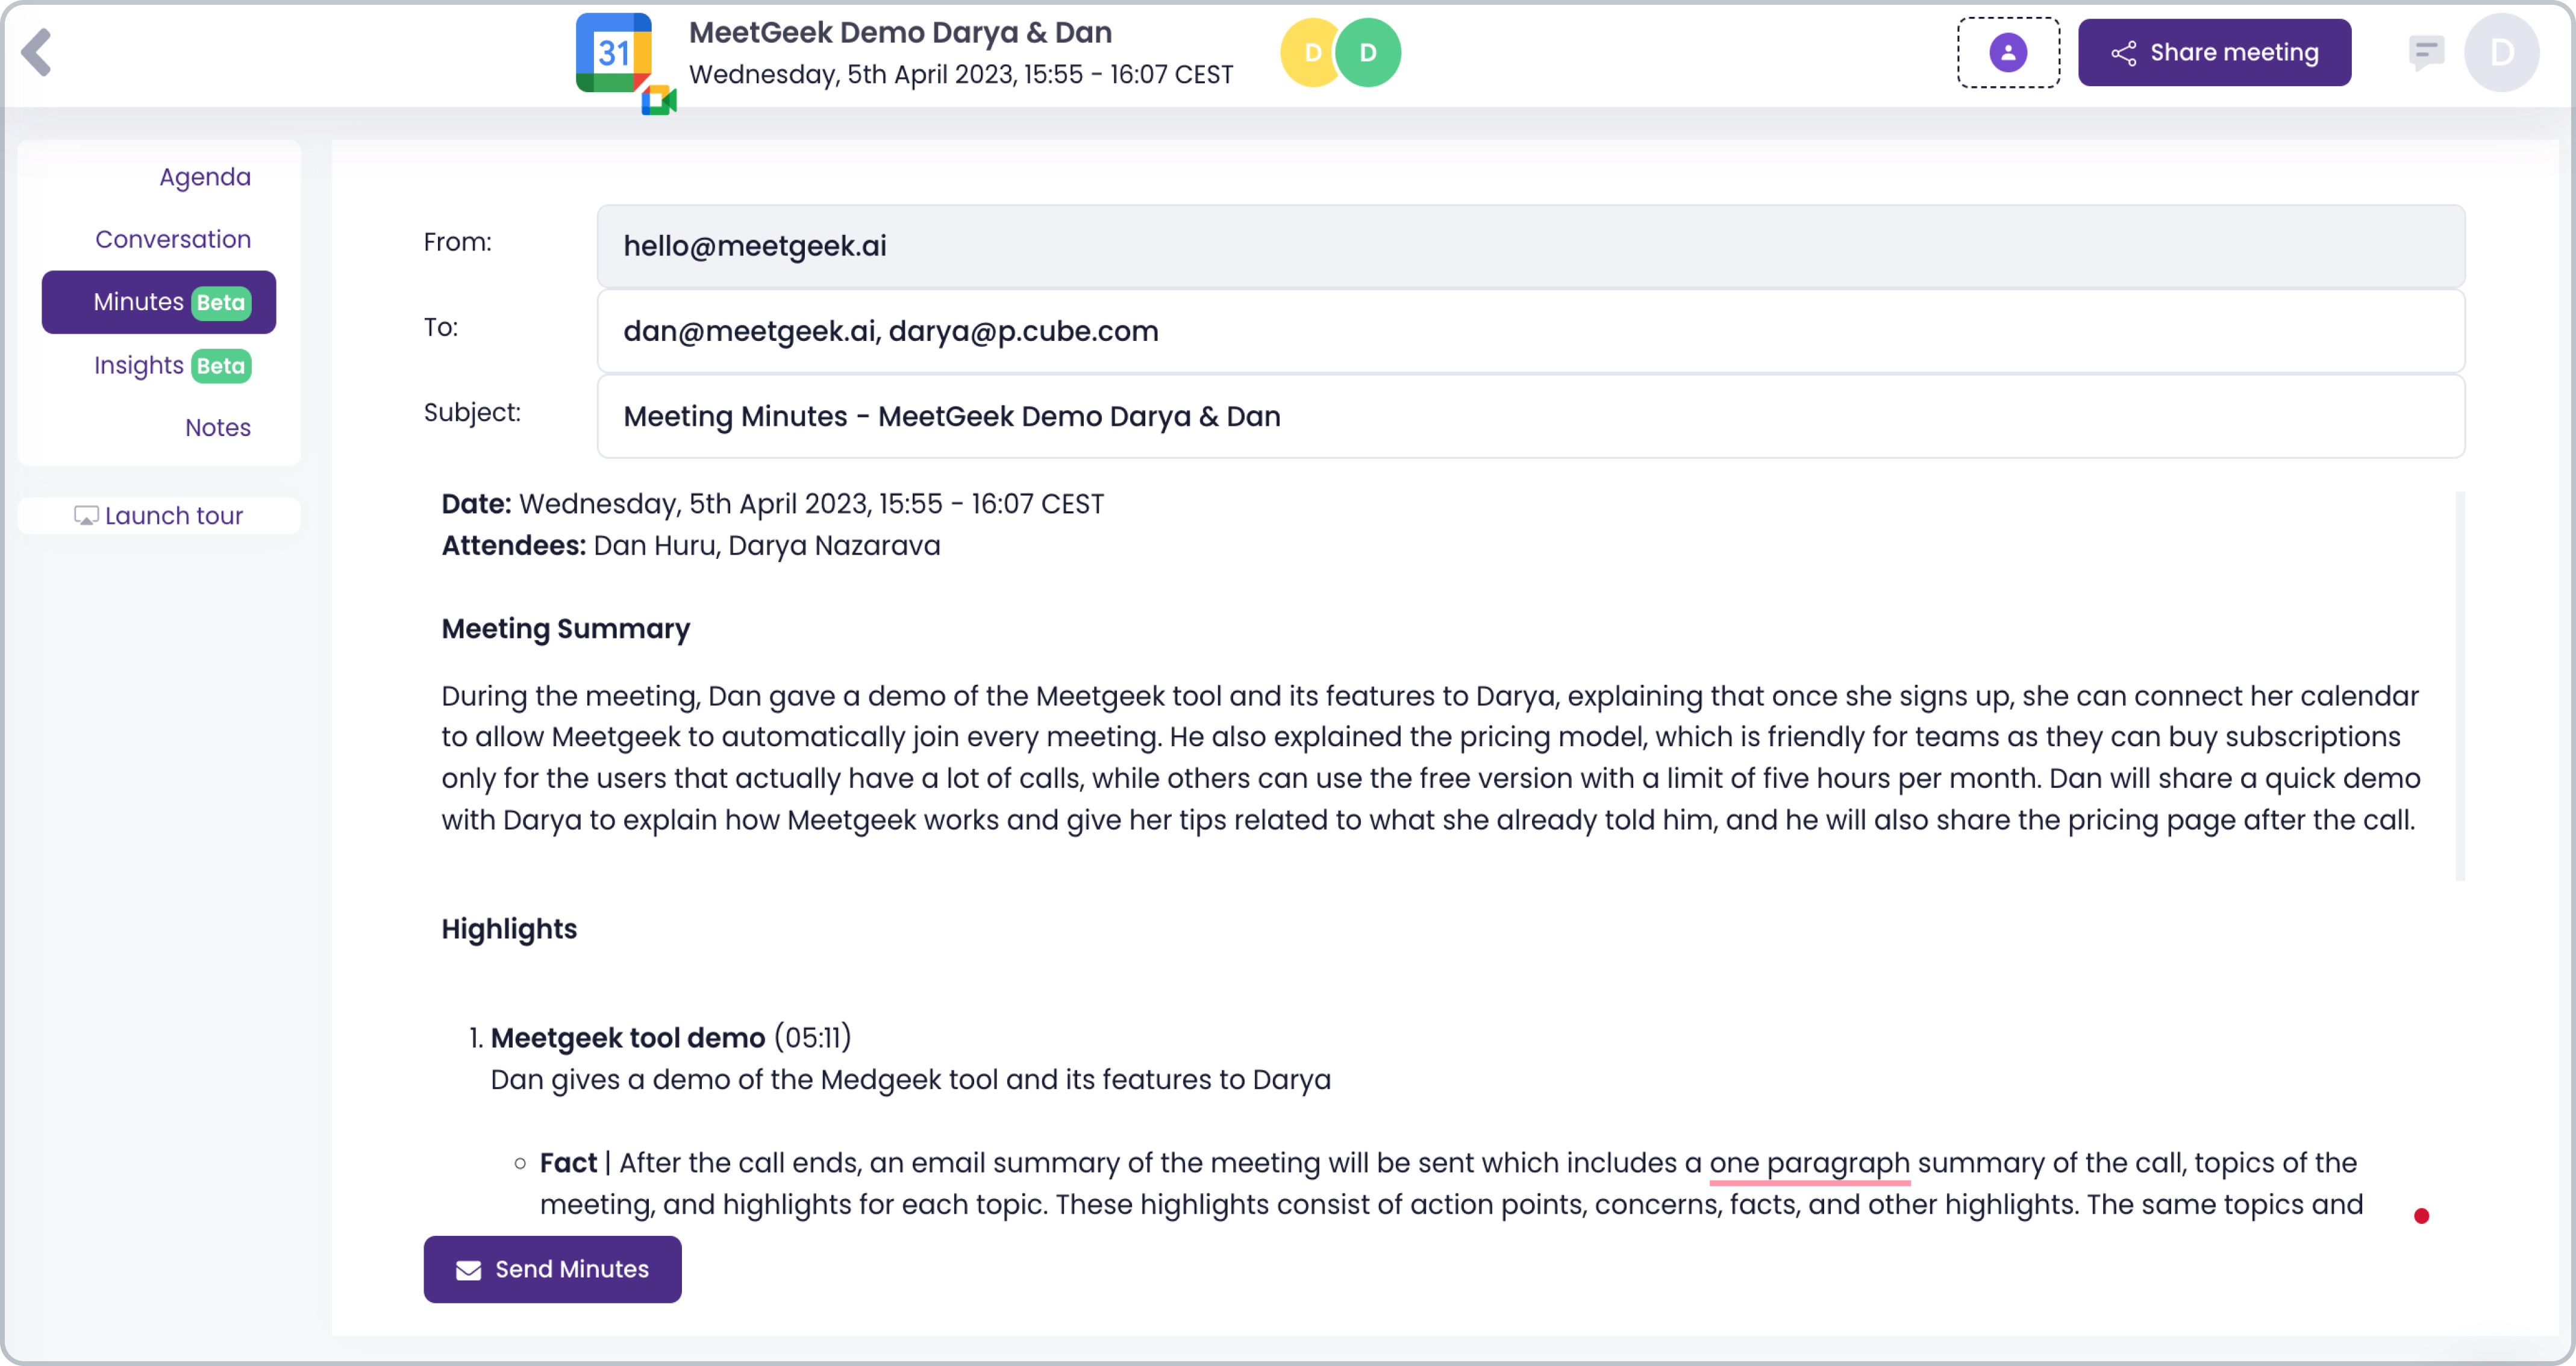
Task: Open your profile avatar top right
Action: pos(2503,51)
